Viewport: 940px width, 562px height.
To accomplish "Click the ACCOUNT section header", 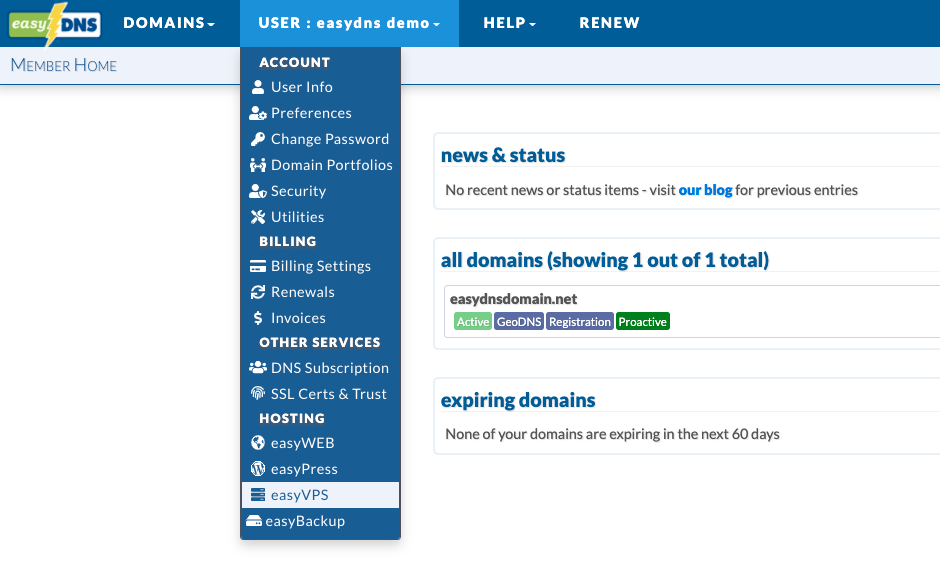I will click(x=294, y=62).
